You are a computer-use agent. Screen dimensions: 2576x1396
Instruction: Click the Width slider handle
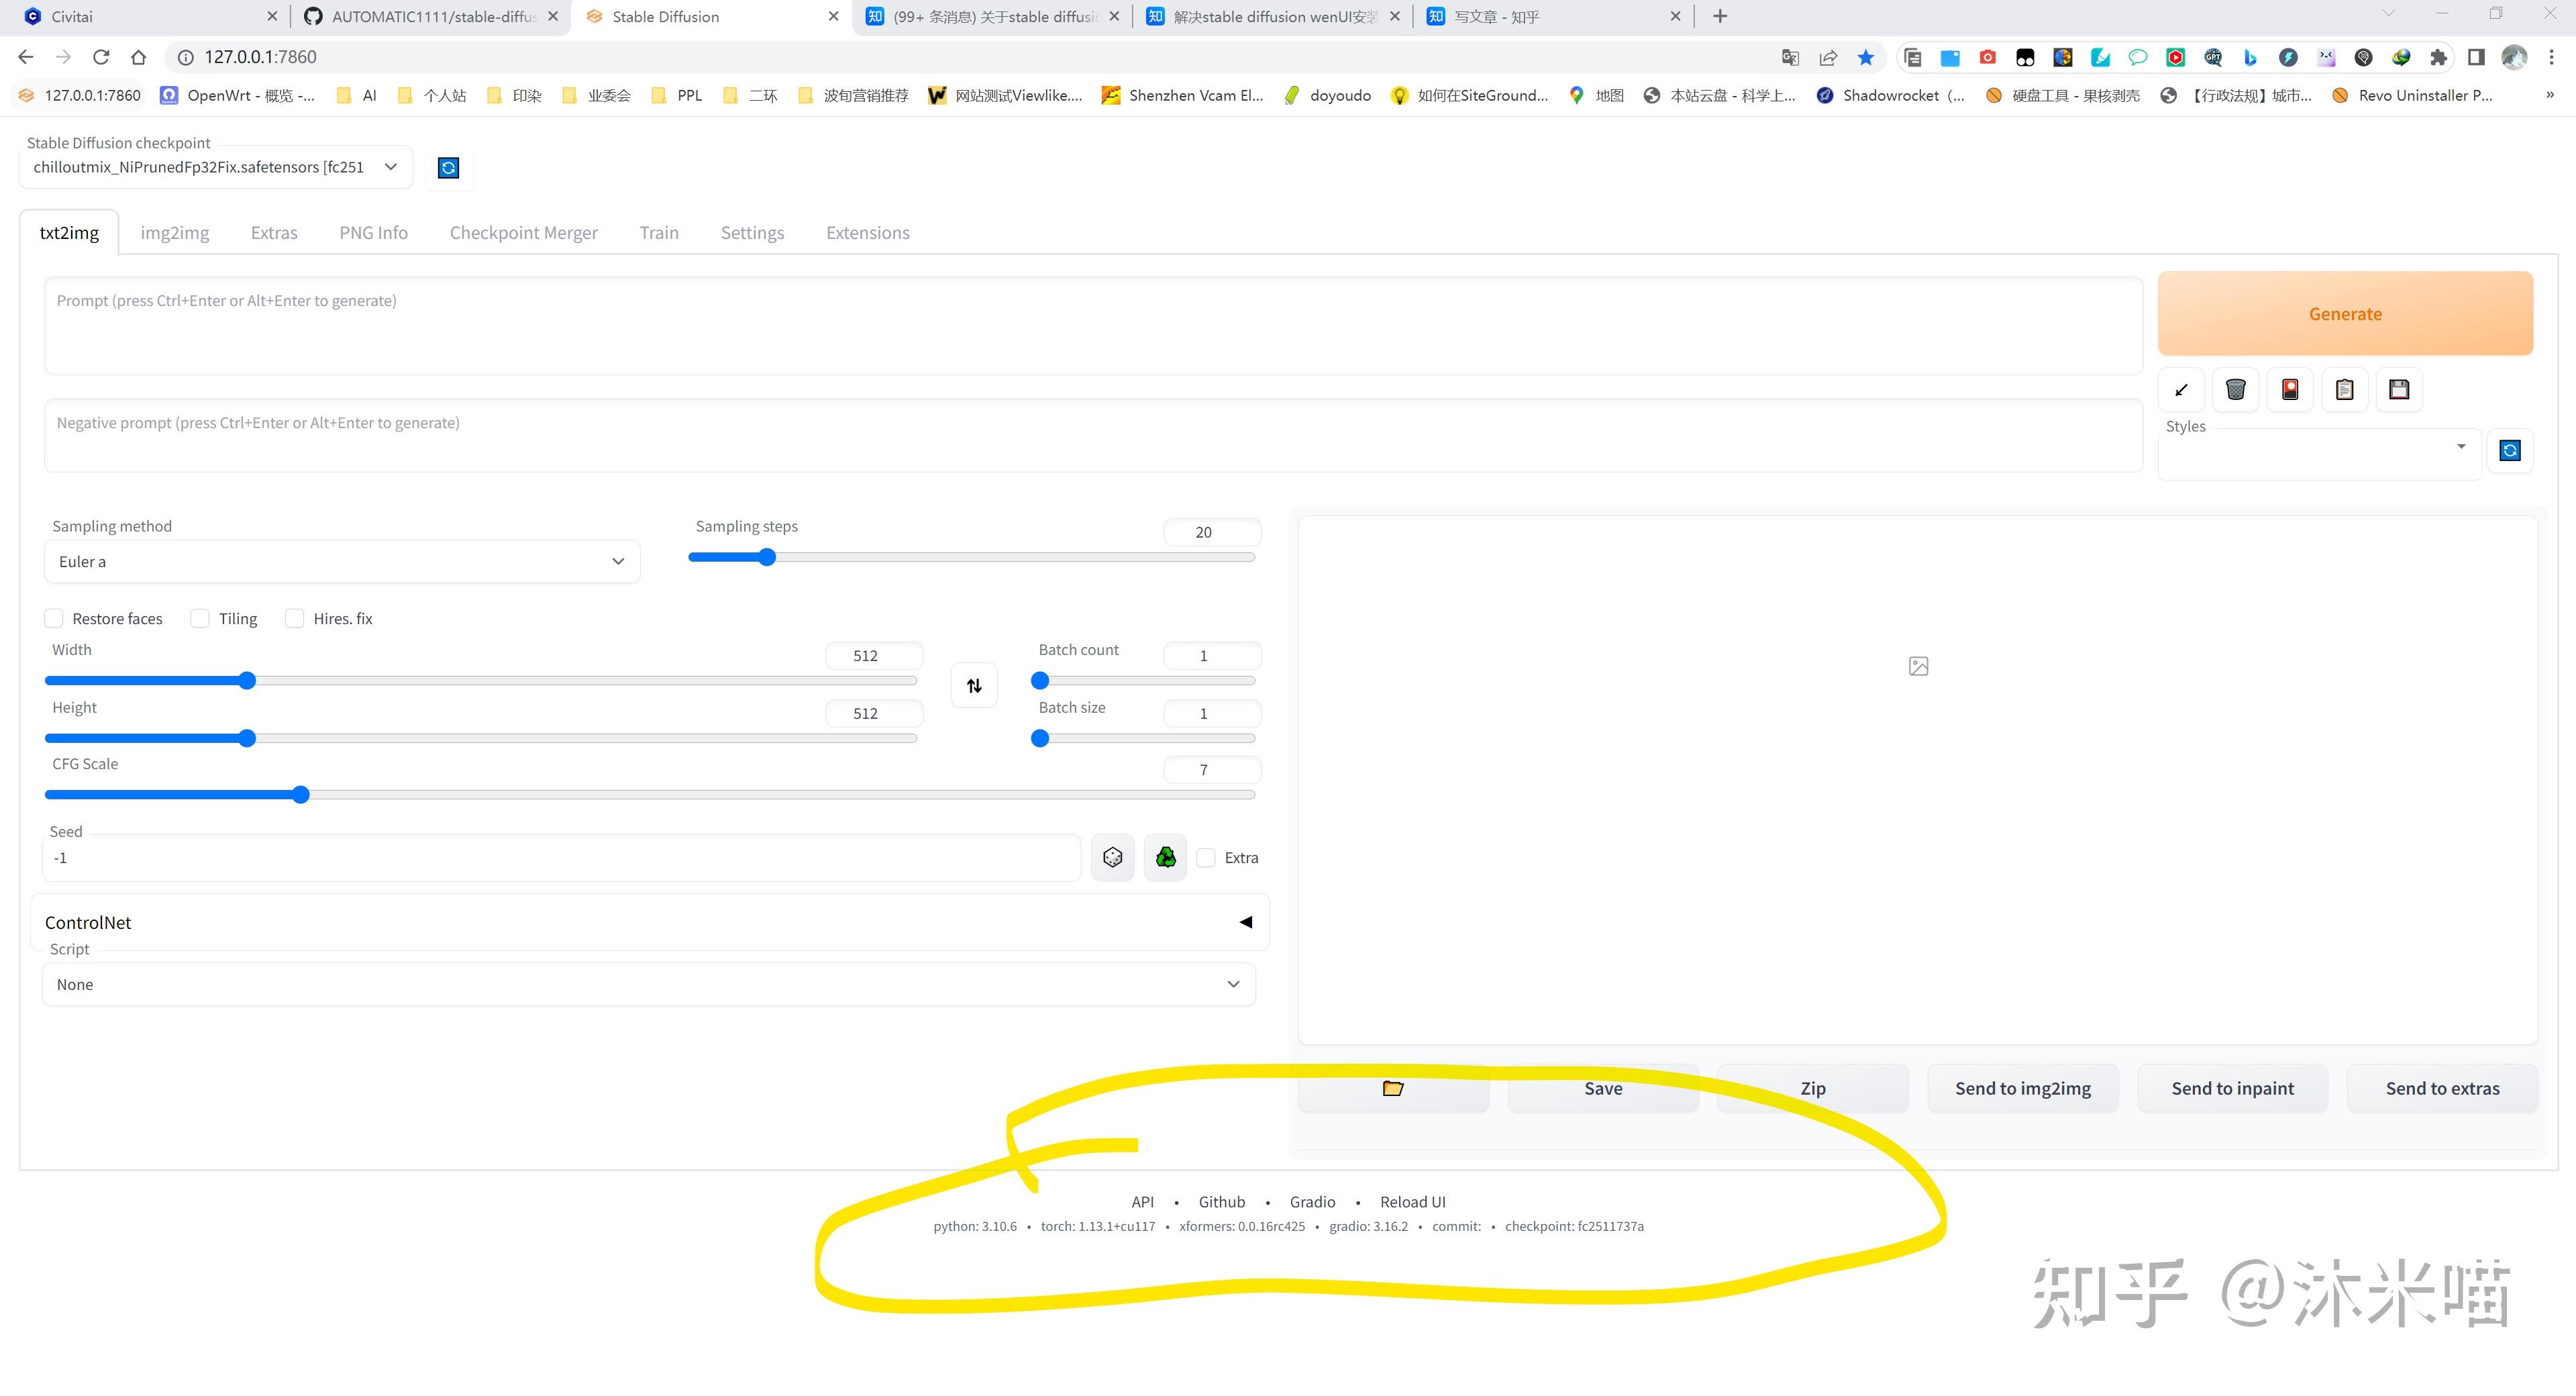247,680
